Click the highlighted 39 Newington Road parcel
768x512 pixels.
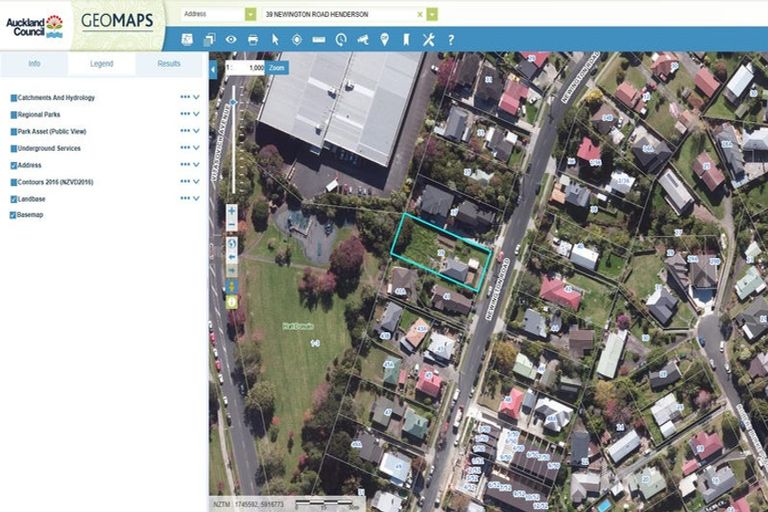click(440, 252)
